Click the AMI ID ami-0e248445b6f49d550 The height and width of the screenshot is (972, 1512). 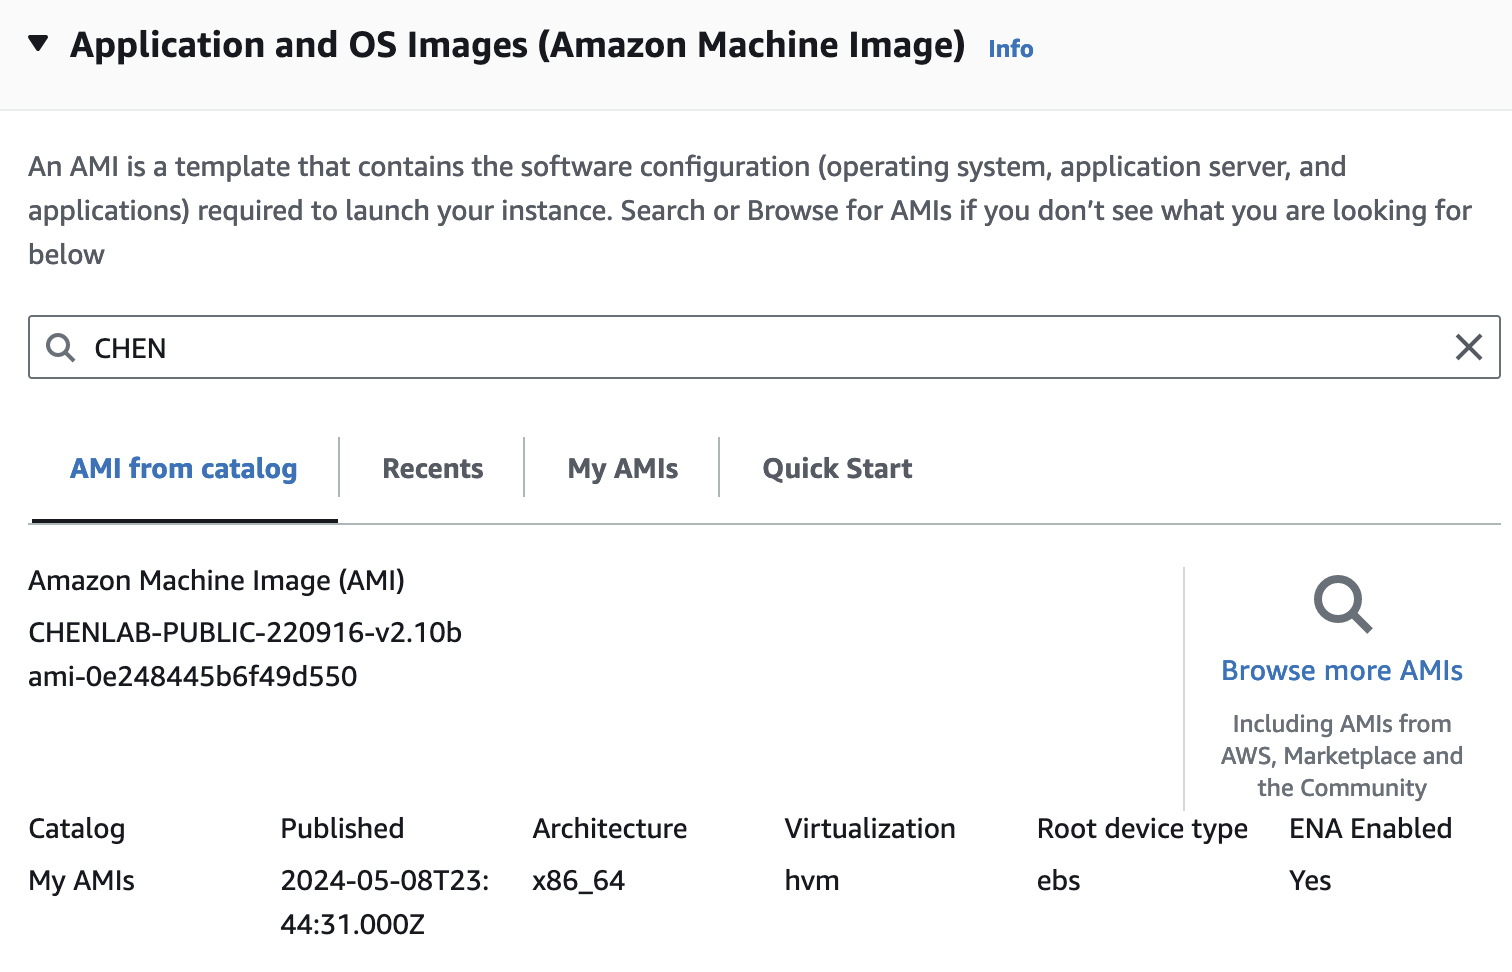coord(193,676)
